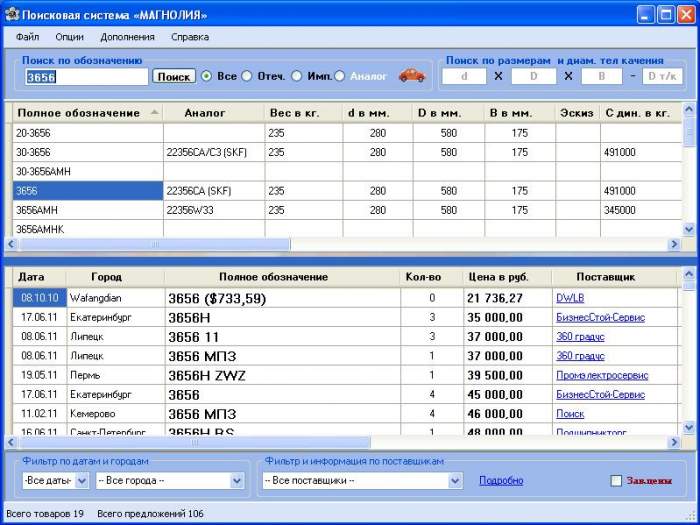Focus the designation search field containing 3656

tap(86, 77)
